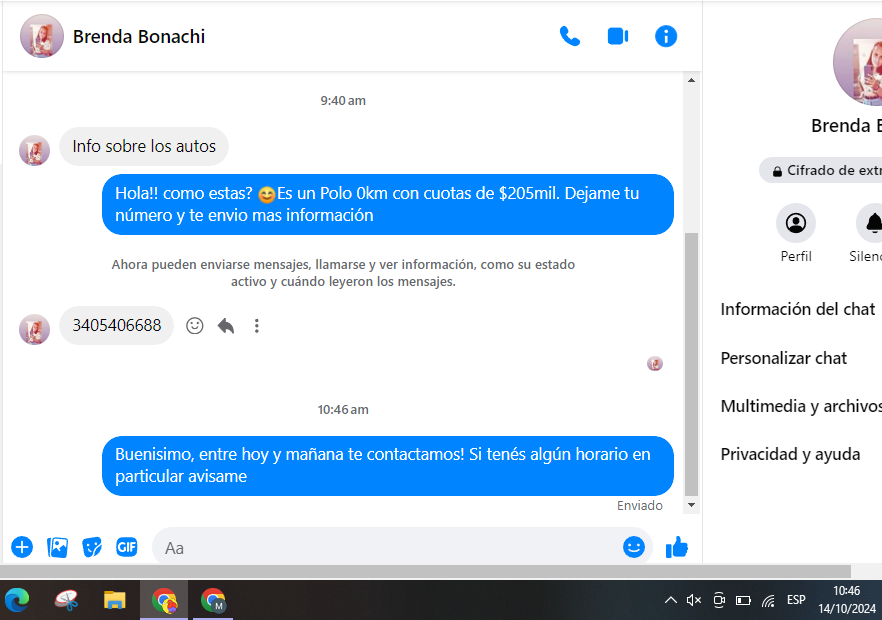Choose a sticker from composer
The height and width of the screenshot is (620, 882).
(x=92, y=547)
